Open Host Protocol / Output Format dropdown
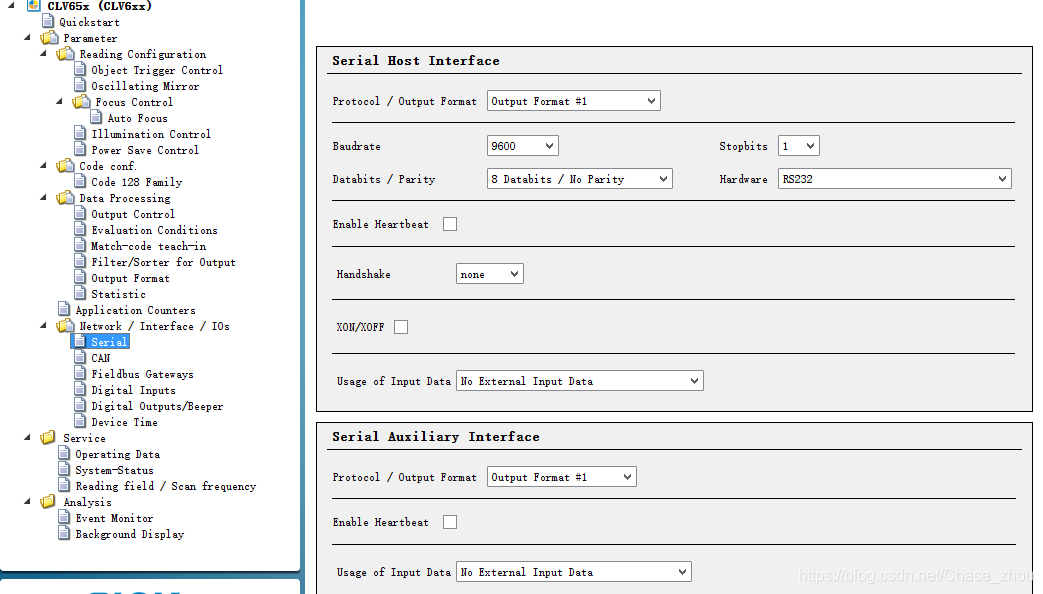The image size is (1043, 594). click(573, 101)
